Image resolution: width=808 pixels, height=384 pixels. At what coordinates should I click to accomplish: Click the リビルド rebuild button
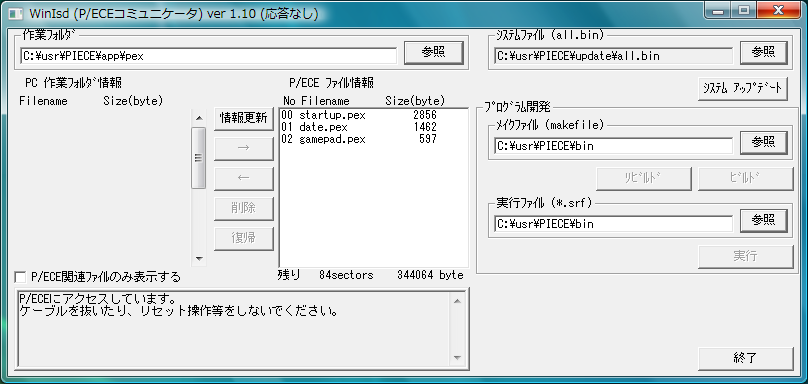644,179
